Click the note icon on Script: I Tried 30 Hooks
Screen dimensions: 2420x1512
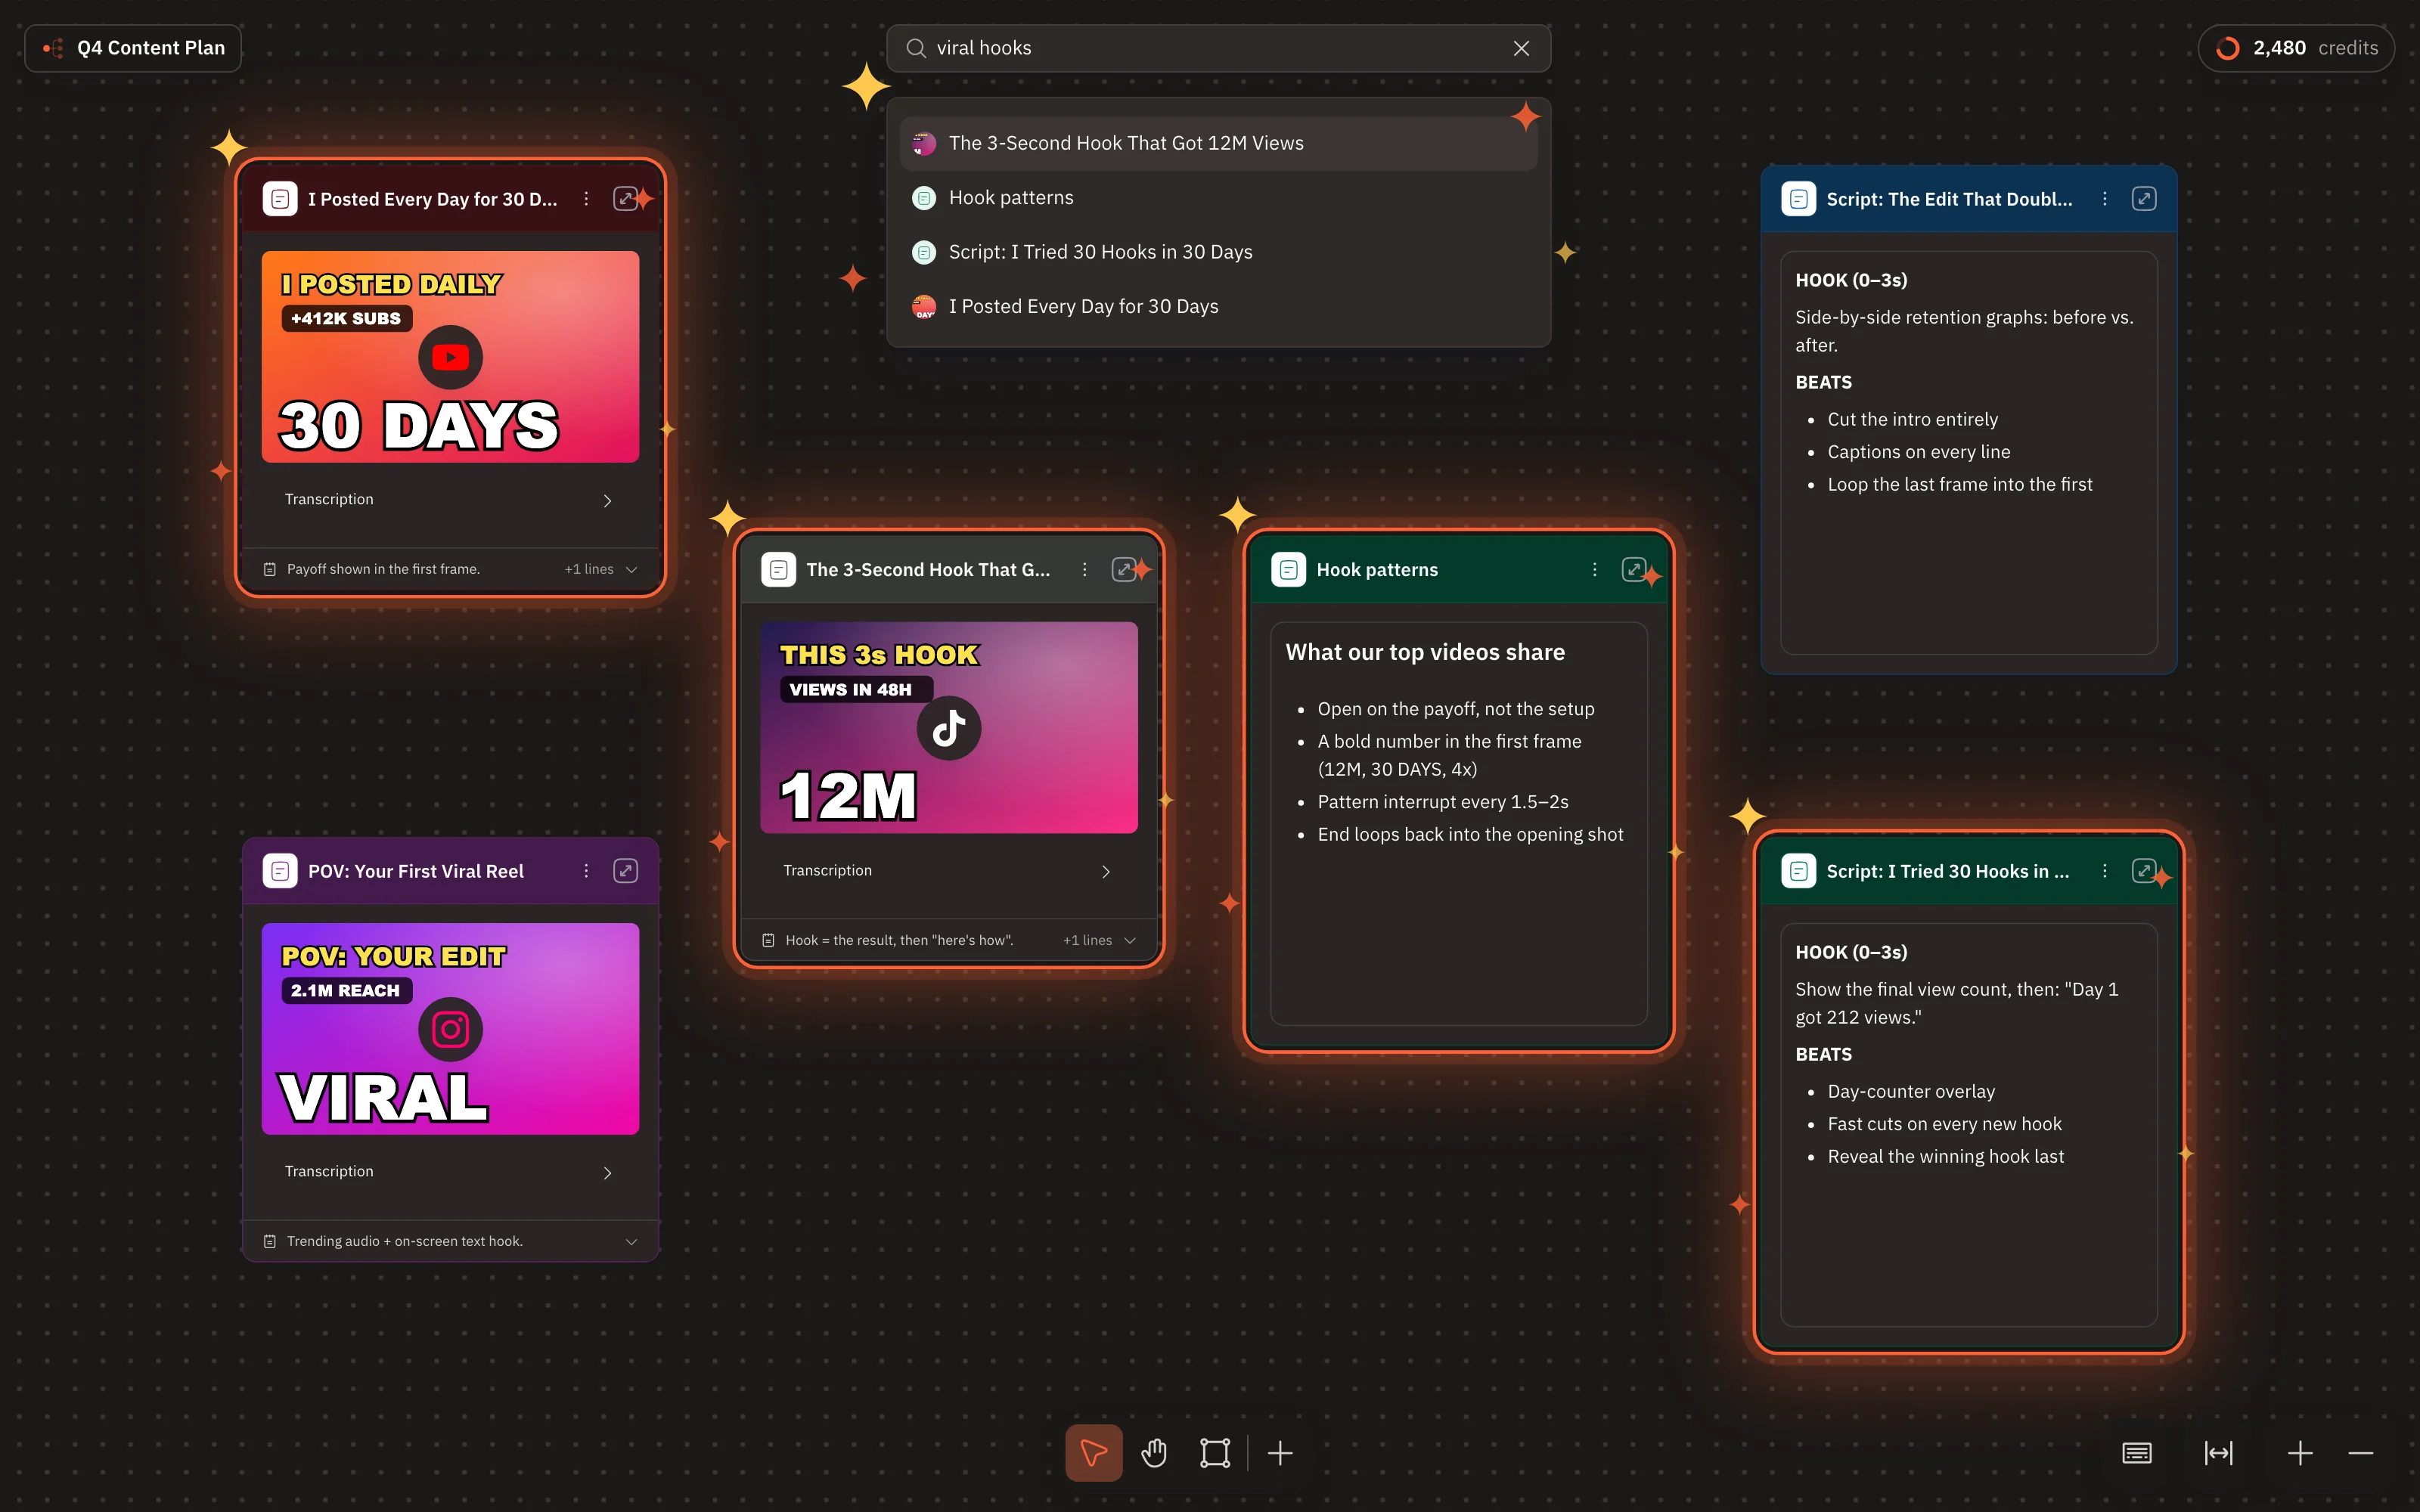point(1798,871)
